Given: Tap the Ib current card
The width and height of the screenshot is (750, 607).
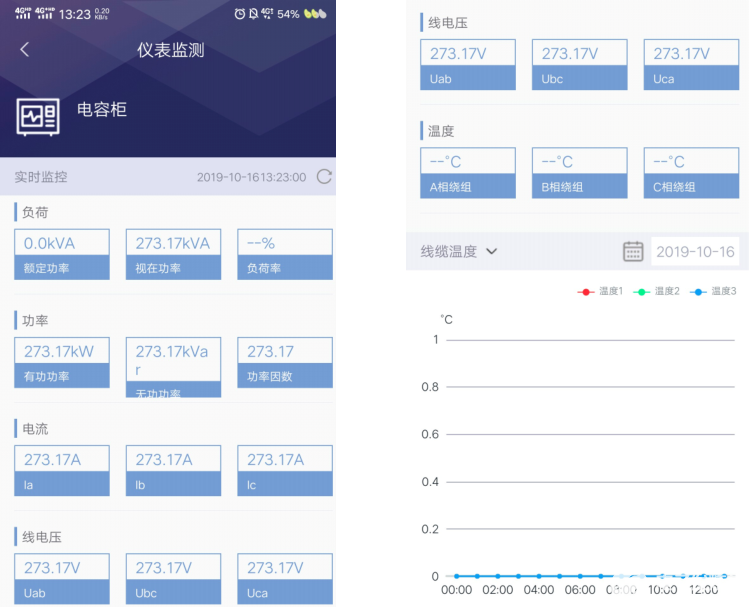Looking at the screenshot, I should click(x=173, y=470).
